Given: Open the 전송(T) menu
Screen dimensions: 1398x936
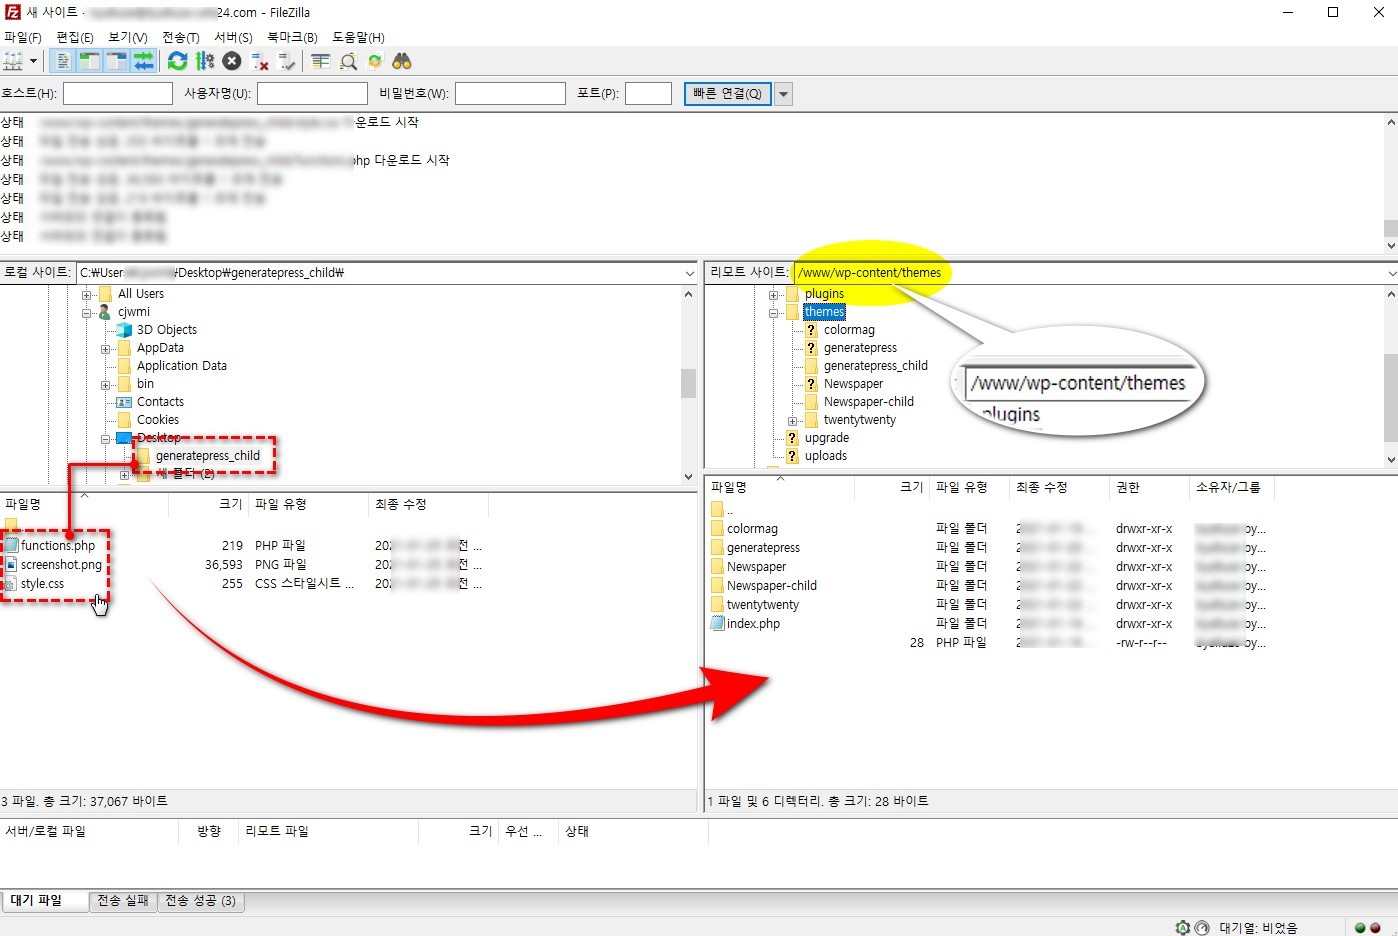Looking at the screenshot, I should coord(181,37).
